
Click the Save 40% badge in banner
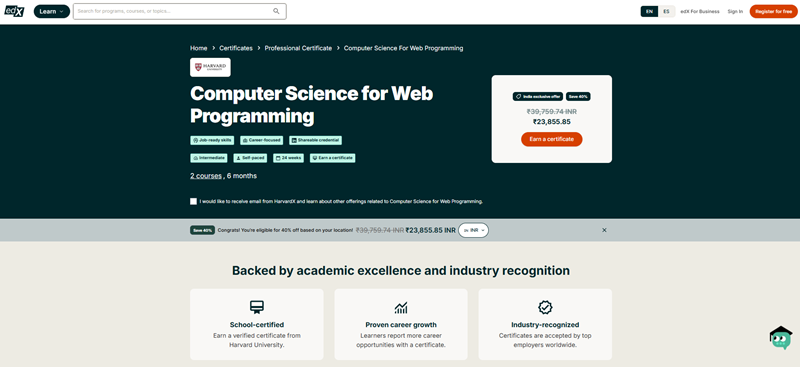coord(203,230)
